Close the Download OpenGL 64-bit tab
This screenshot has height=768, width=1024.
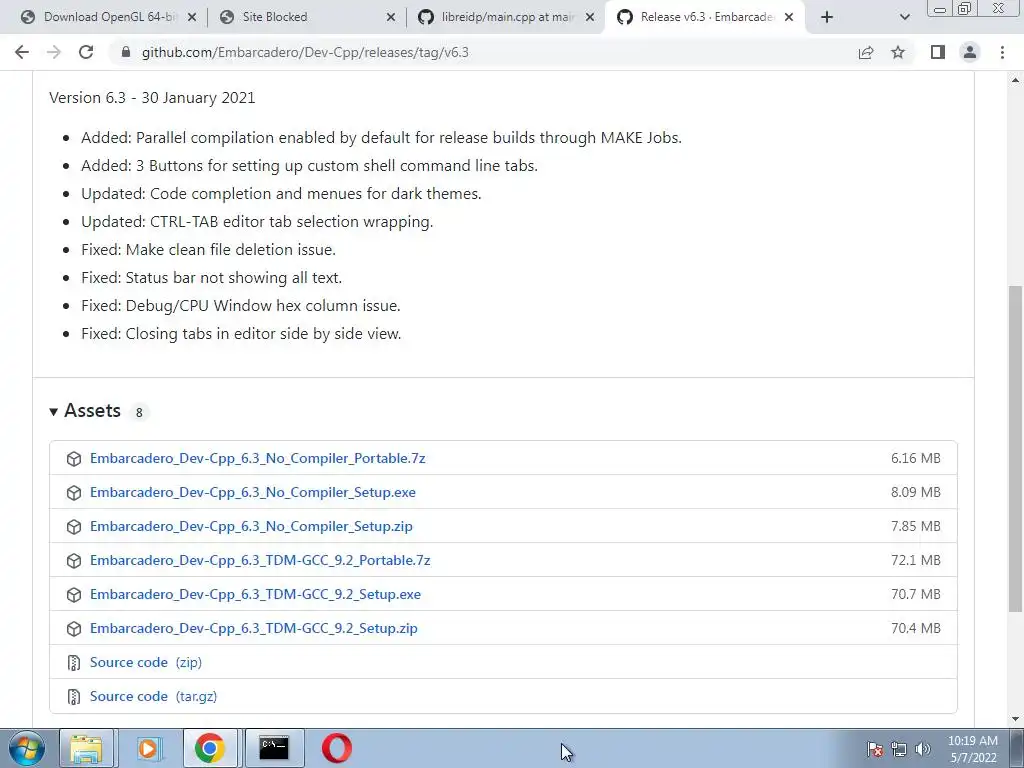(x=191, y=17)
